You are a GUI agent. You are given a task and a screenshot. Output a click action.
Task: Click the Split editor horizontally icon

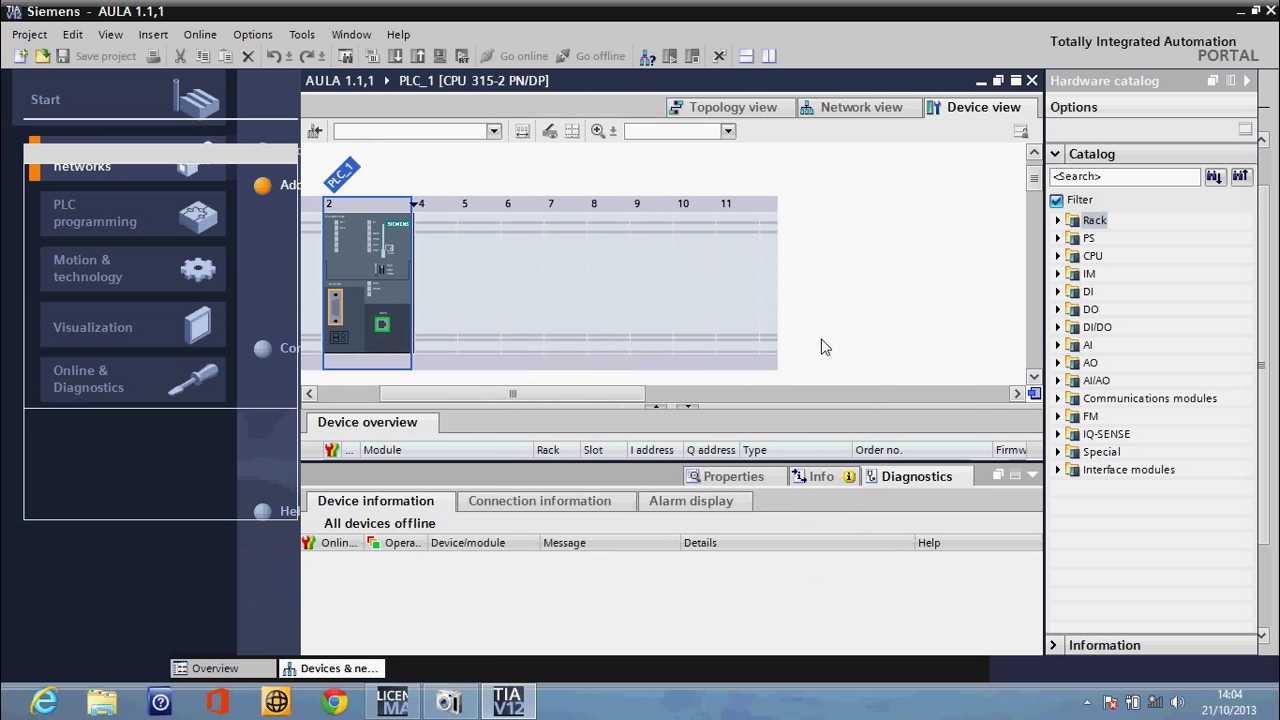(746, 56)
